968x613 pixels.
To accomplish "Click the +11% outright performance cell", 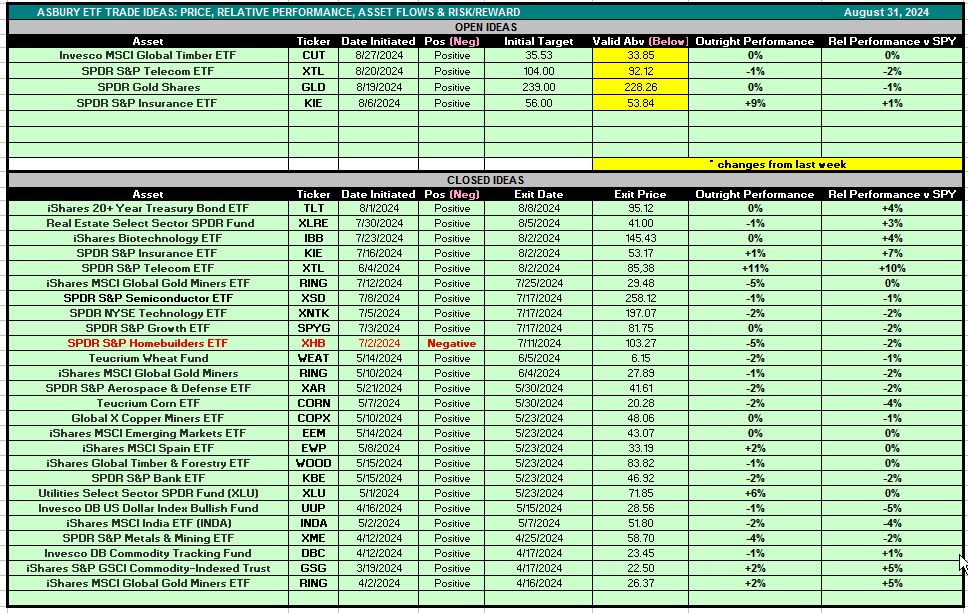I will 756,268.
